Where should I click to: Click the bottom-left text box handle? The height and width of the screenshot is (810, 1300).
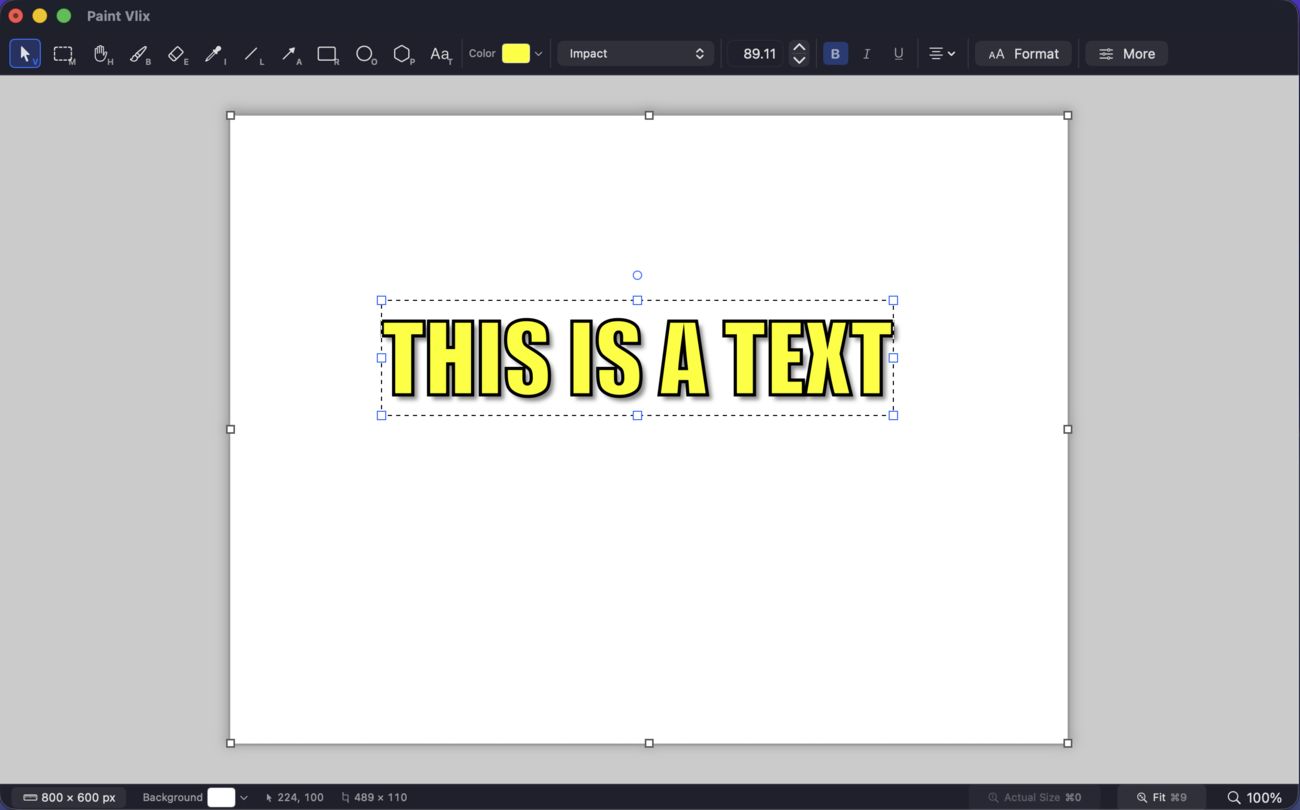point(381,415)
